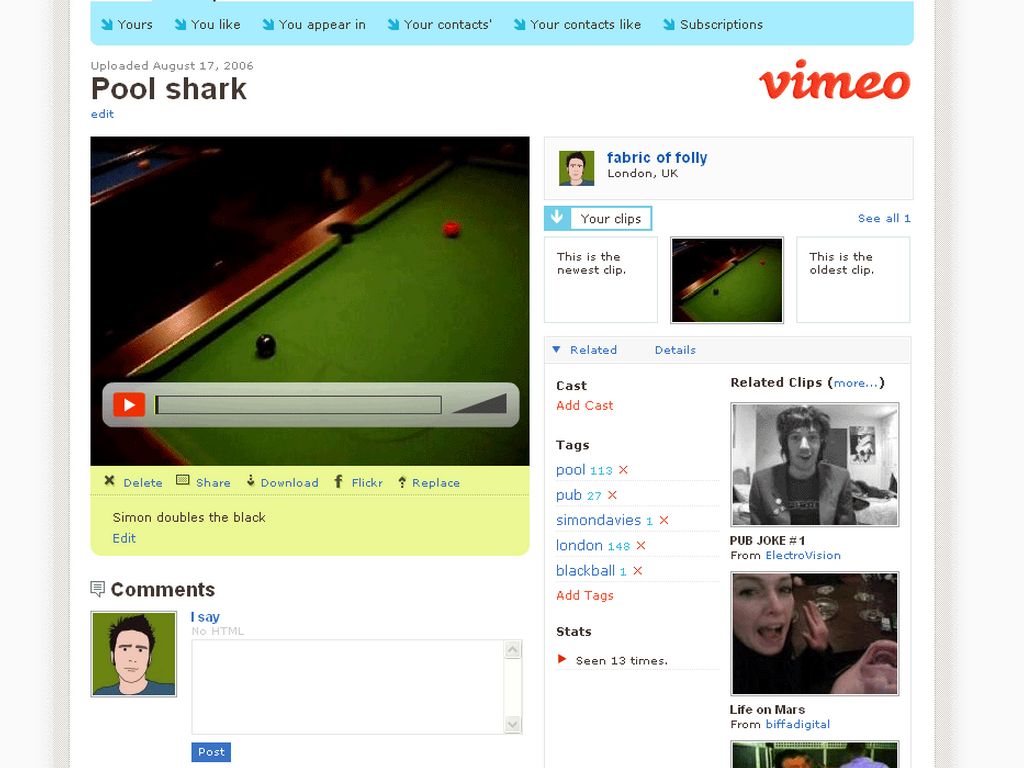Viewport: 1024px width, 768px height.
Task: Expand the Seen 13 times stats arrow
Action: coord(562,659)
